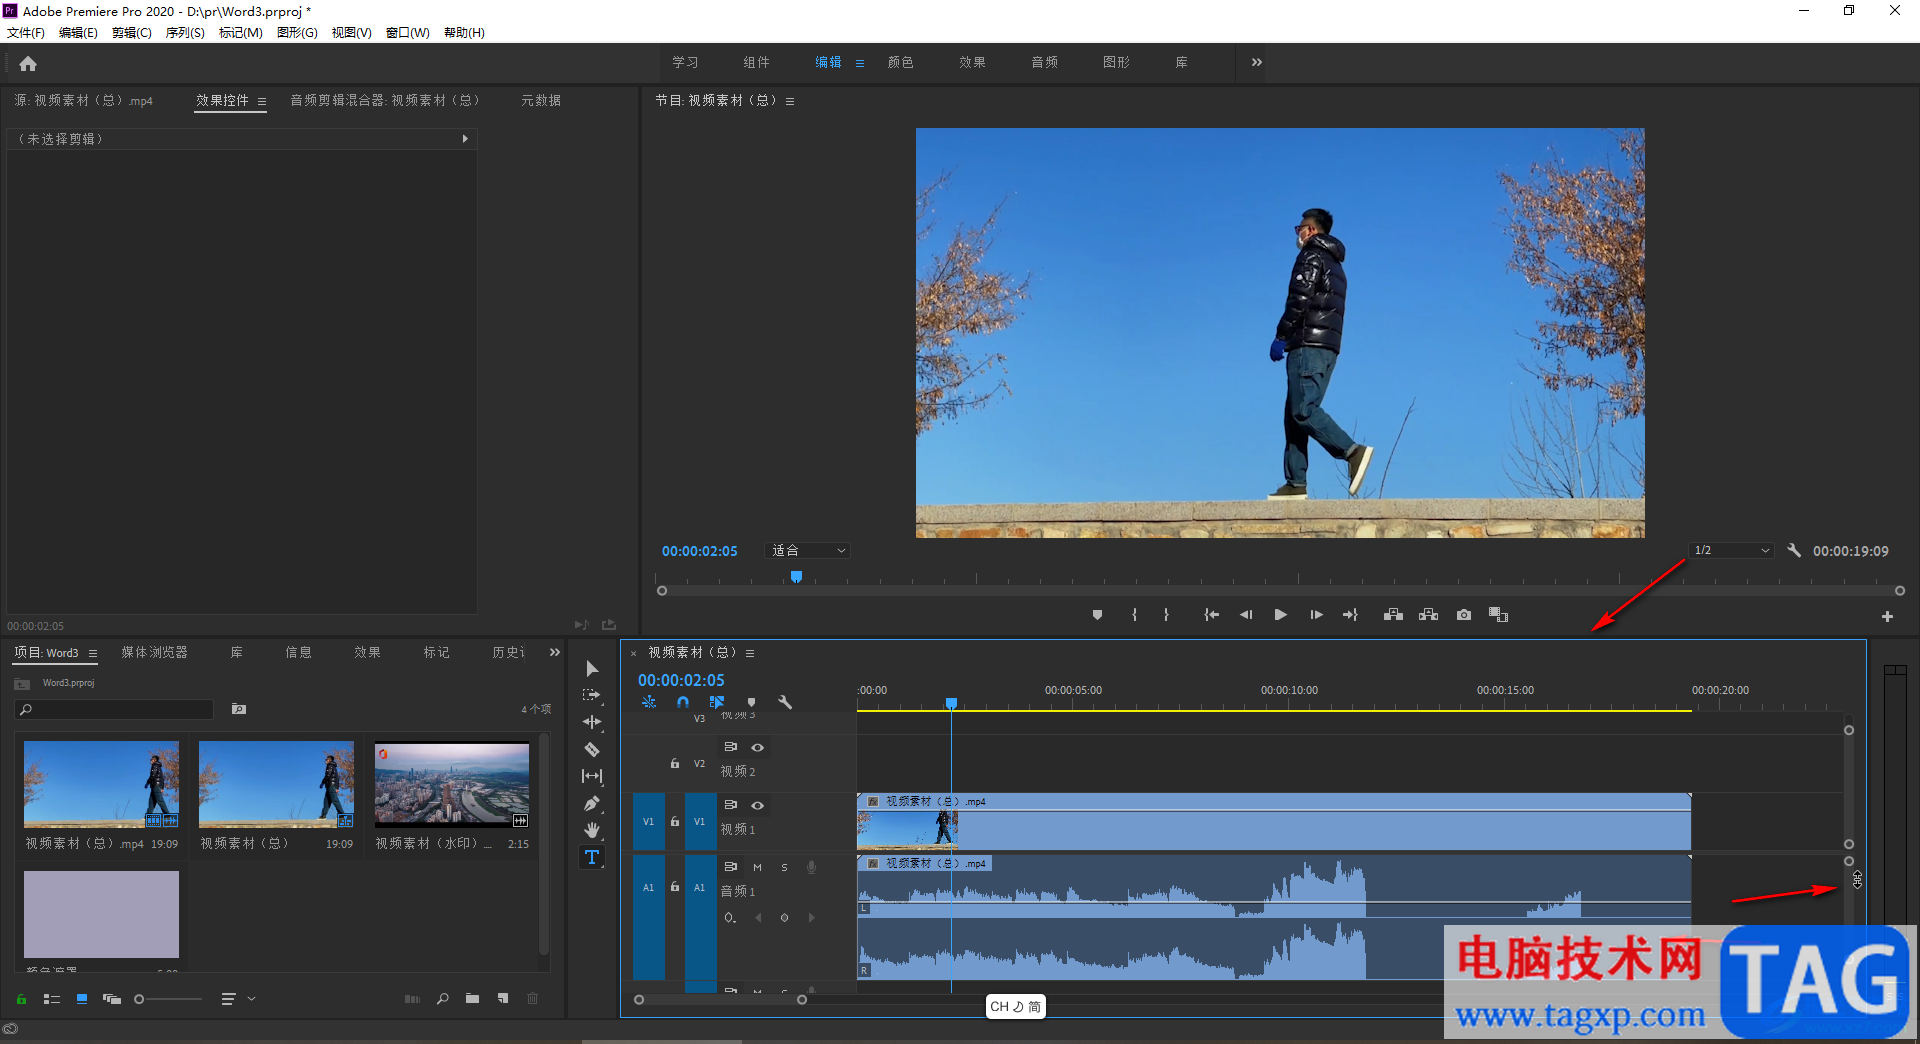1920x1044 pixels.
Task: Open timeline display settings wrench
Action: pyautogui.click(x=785, y=702)
